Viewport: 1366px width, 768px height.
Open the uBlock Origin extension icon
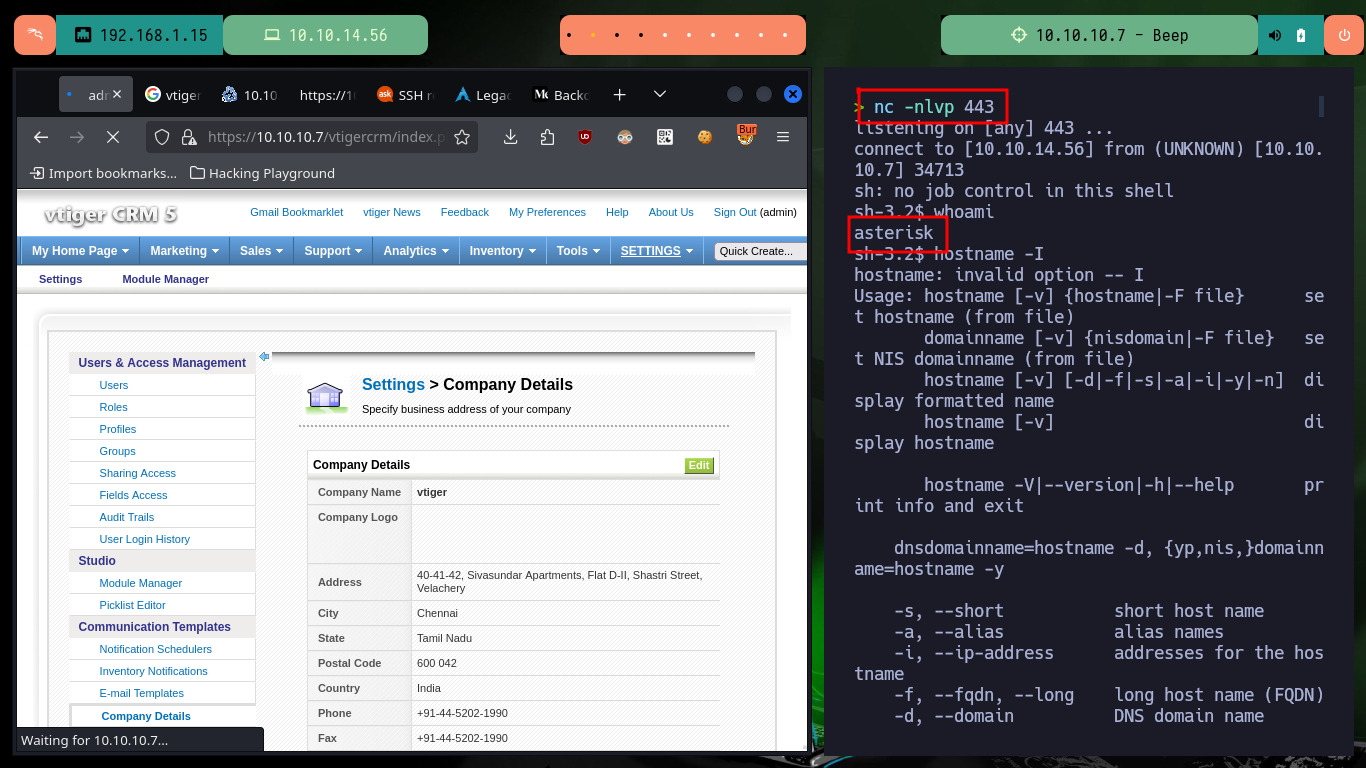pyautogui.click(x=585, y=137)
